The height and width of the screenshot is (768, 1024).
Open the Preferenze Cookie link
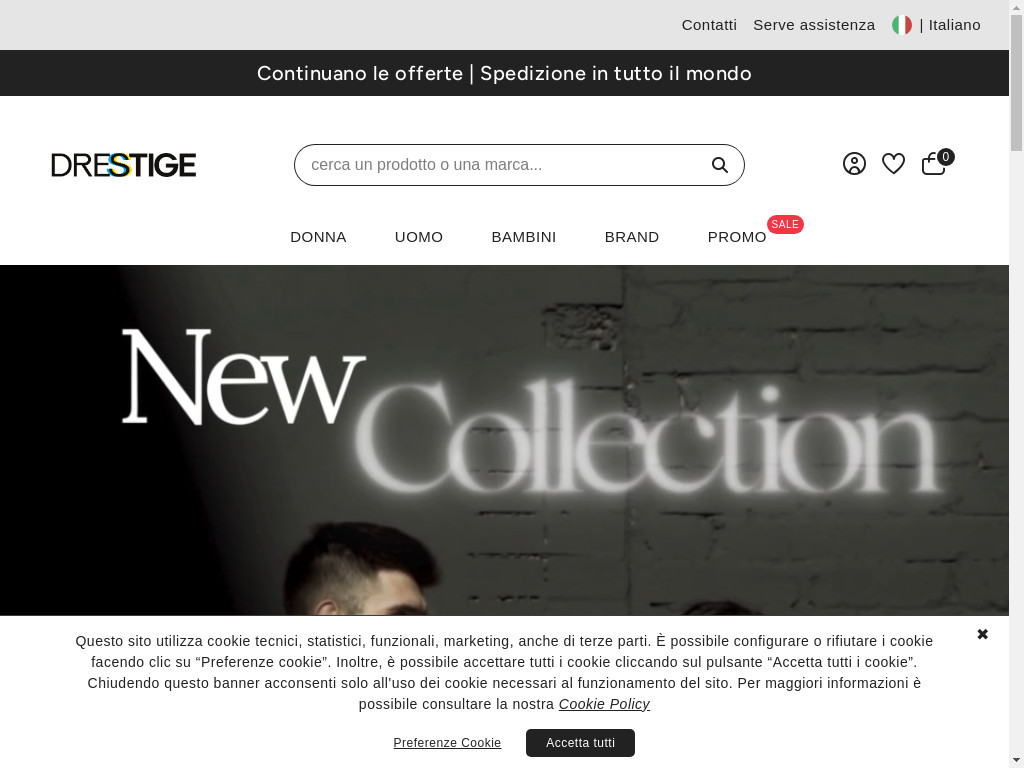(447, 743)
